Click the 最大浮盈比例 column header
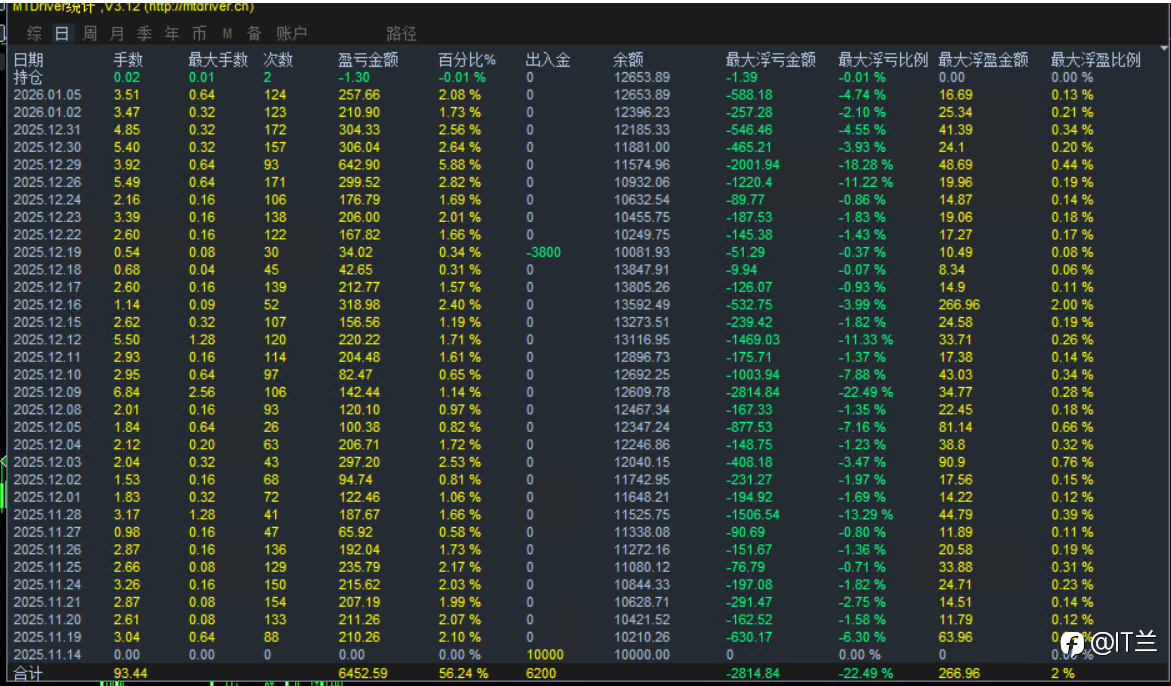 click(1096, 60)
